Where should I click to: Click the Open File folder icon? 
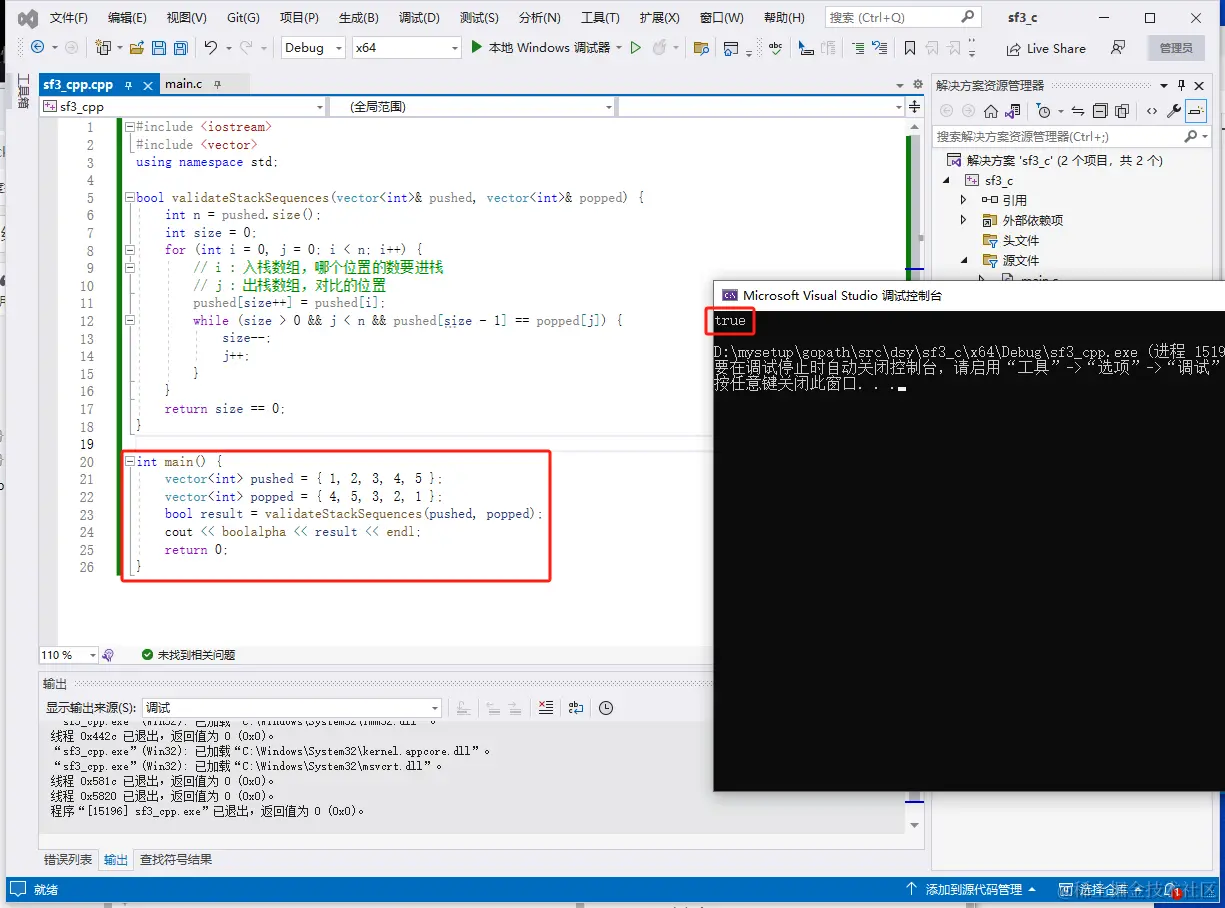click(x=137, y=48)
